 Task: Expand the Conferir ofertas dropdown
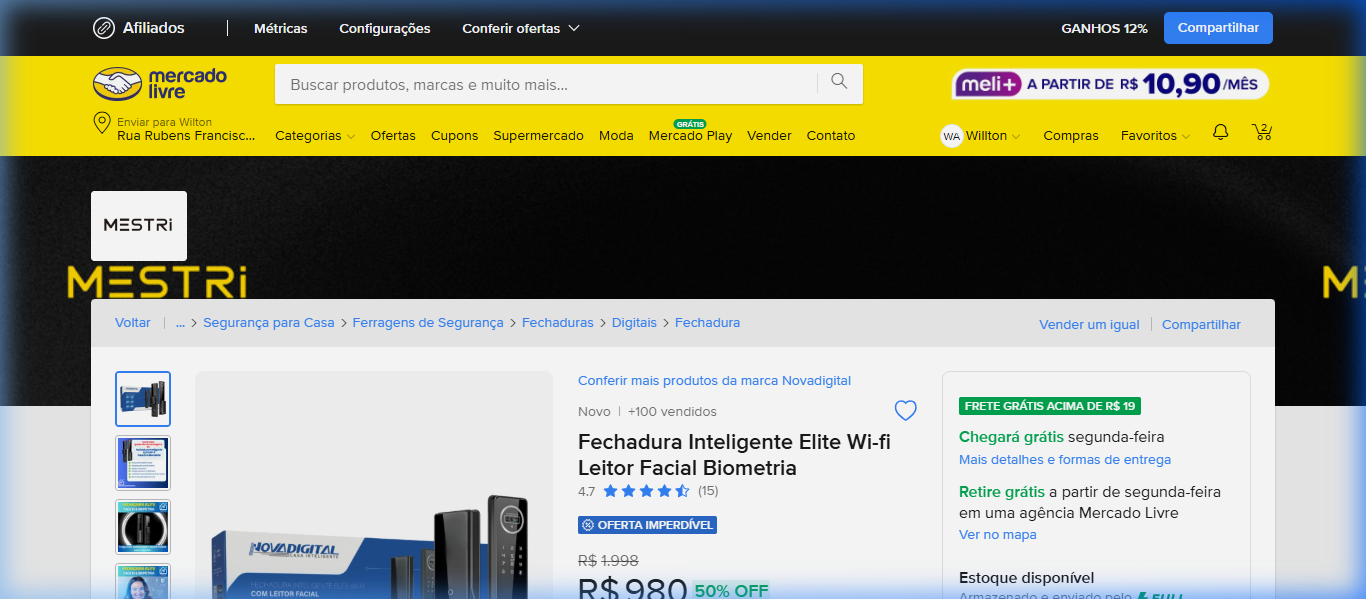click(x=520, y=28)
